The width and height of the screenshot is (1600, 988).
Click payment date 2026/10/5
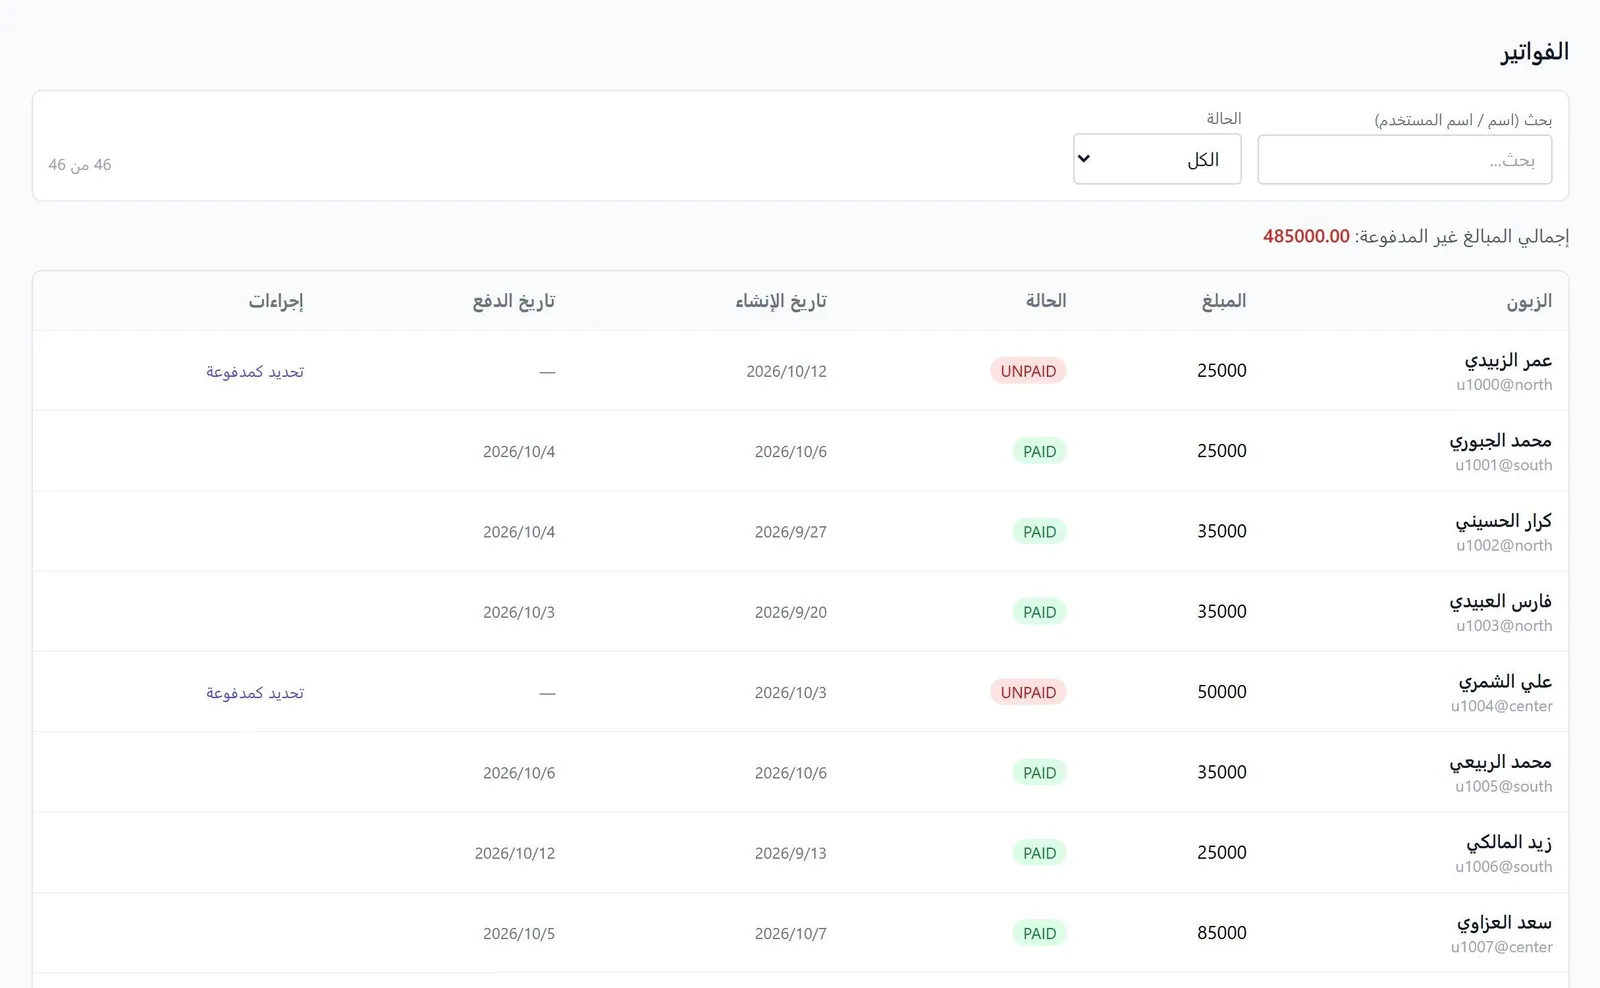(x=519, y=933)
